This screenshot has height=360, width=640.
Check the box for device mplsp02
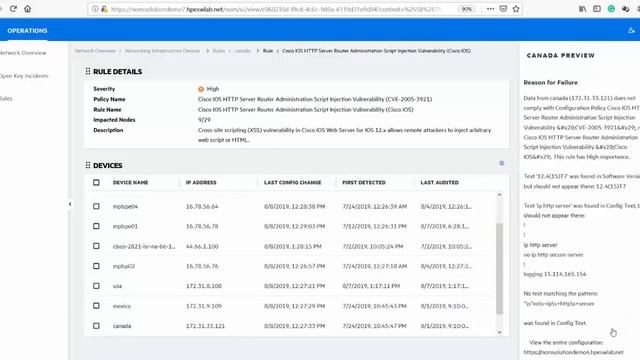(96, 266)
